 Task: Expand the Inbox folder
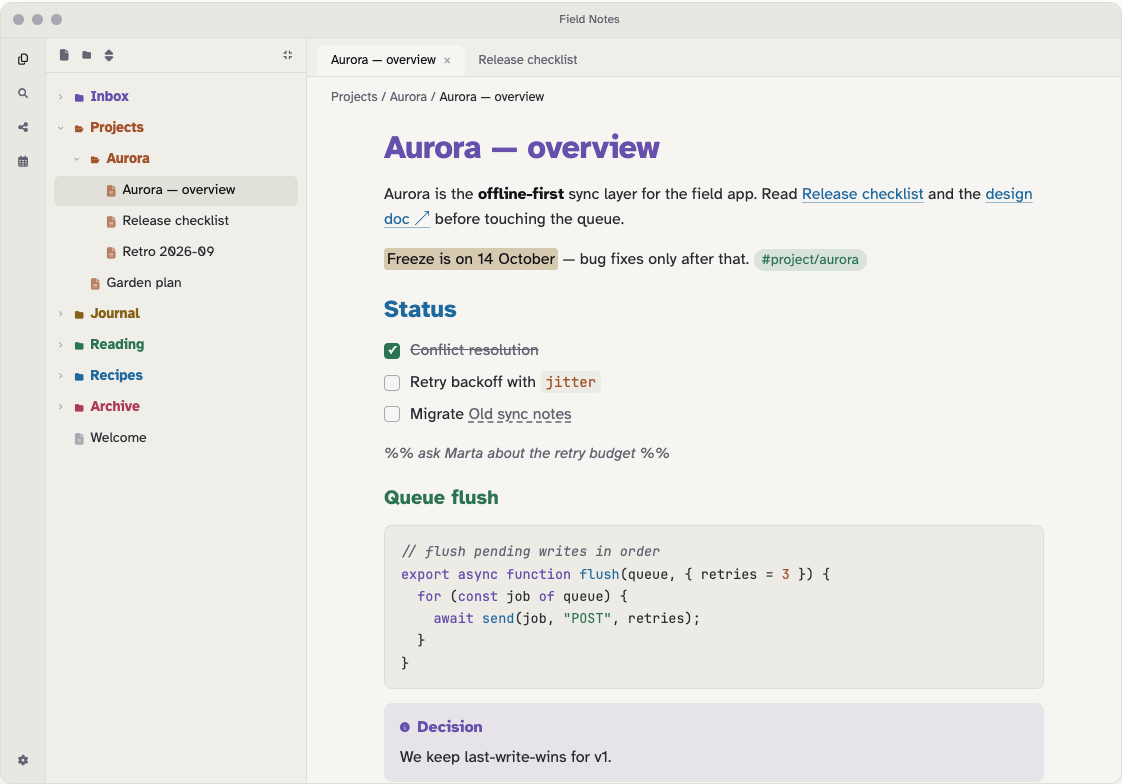(x=60, y=97)
